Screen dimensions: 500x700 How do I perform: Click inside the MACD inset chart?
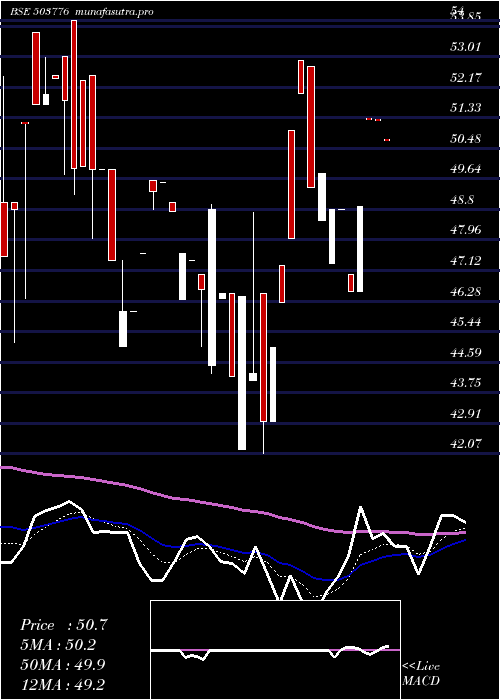tap(275, 650)
